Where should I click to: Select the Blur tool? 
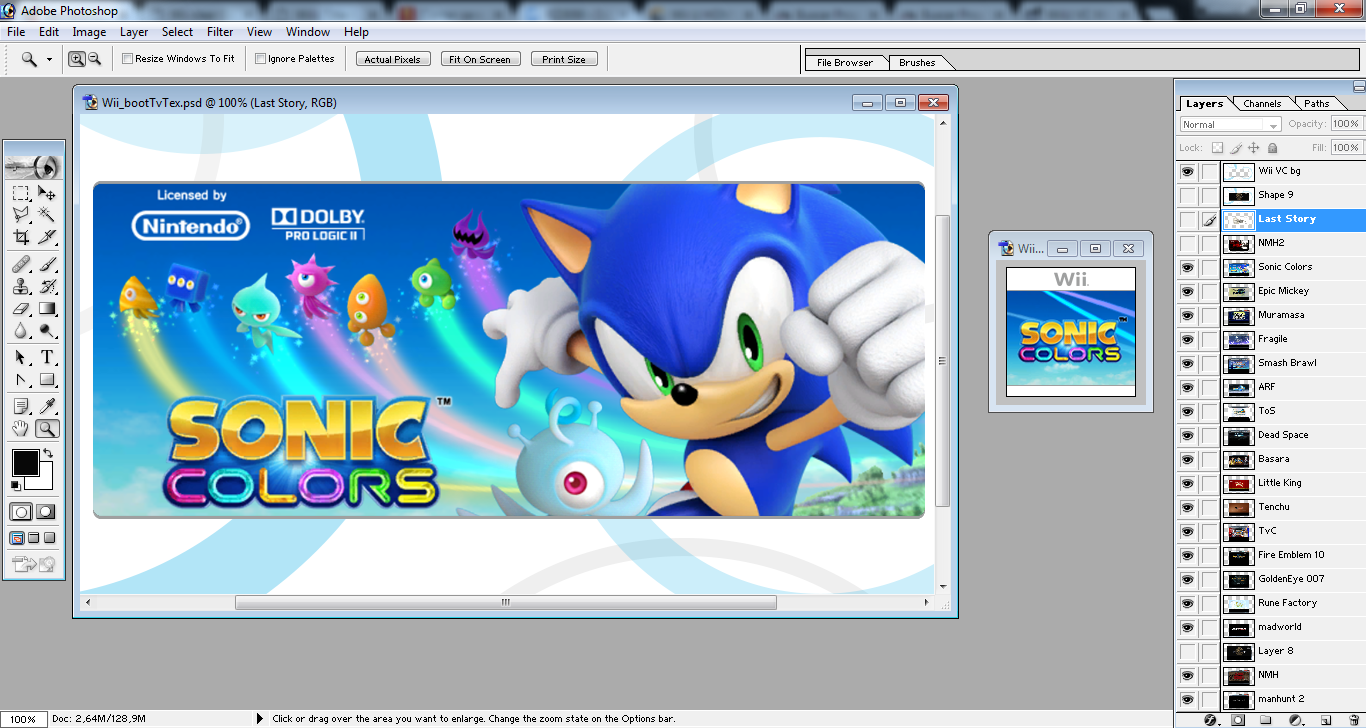coord(21,331)
